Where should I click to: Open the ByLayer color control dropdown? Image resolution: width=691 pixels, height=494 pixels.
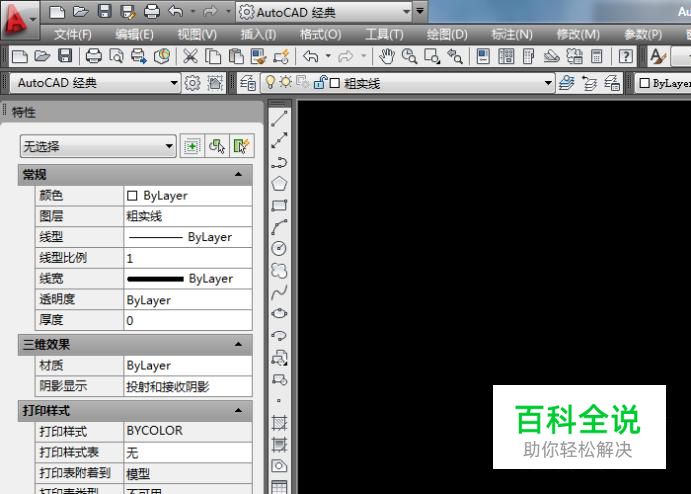click(x=663, y=83)
